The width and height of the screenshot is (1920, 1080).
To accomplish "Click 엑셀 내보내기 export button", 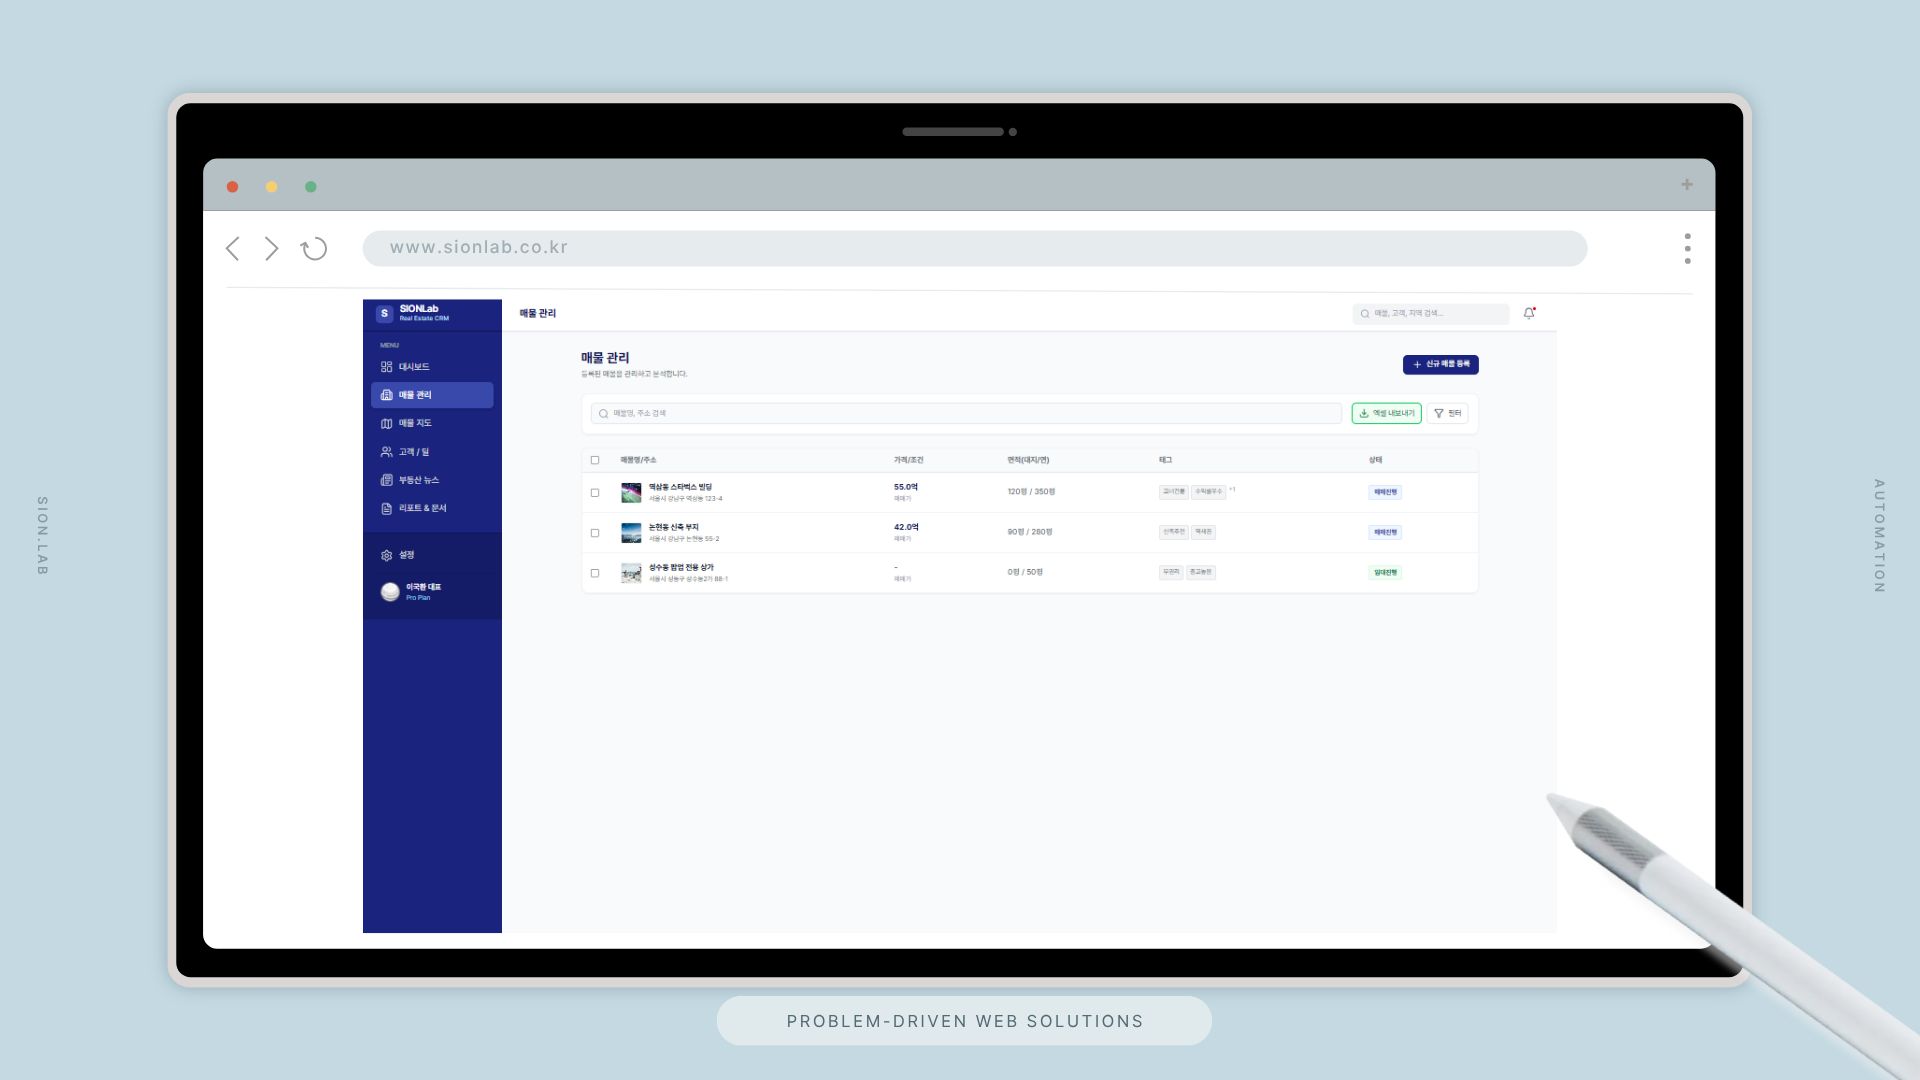I will [x=1386, y=413].
